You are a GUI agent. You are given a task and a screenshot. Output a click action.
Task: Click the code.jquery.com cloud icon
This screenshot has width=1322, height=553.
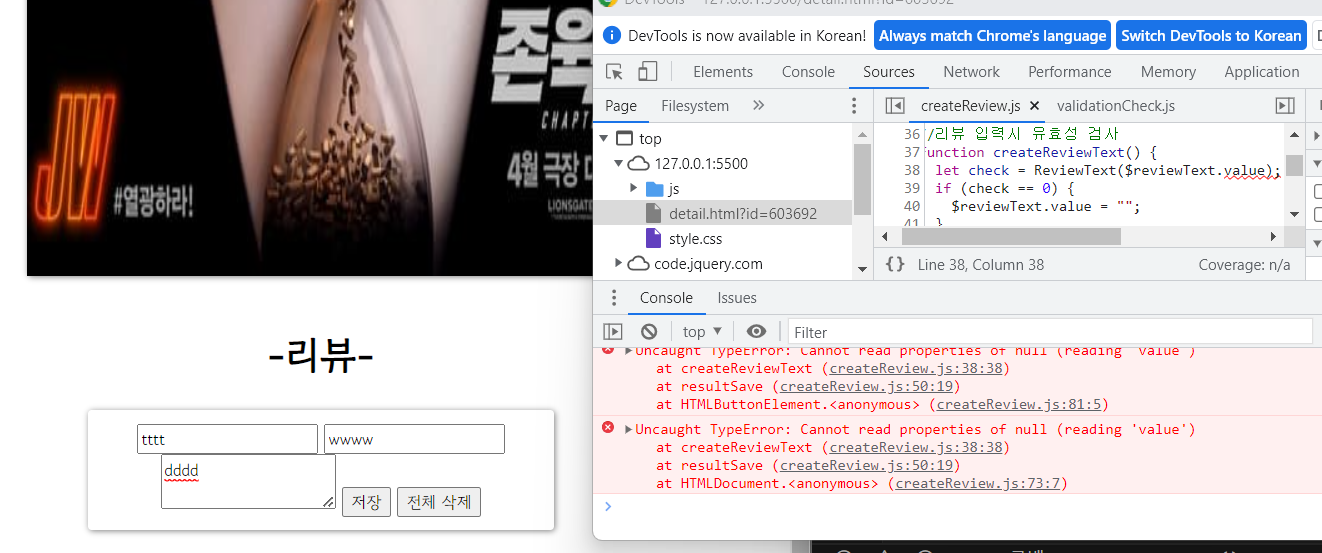(638, 264)
